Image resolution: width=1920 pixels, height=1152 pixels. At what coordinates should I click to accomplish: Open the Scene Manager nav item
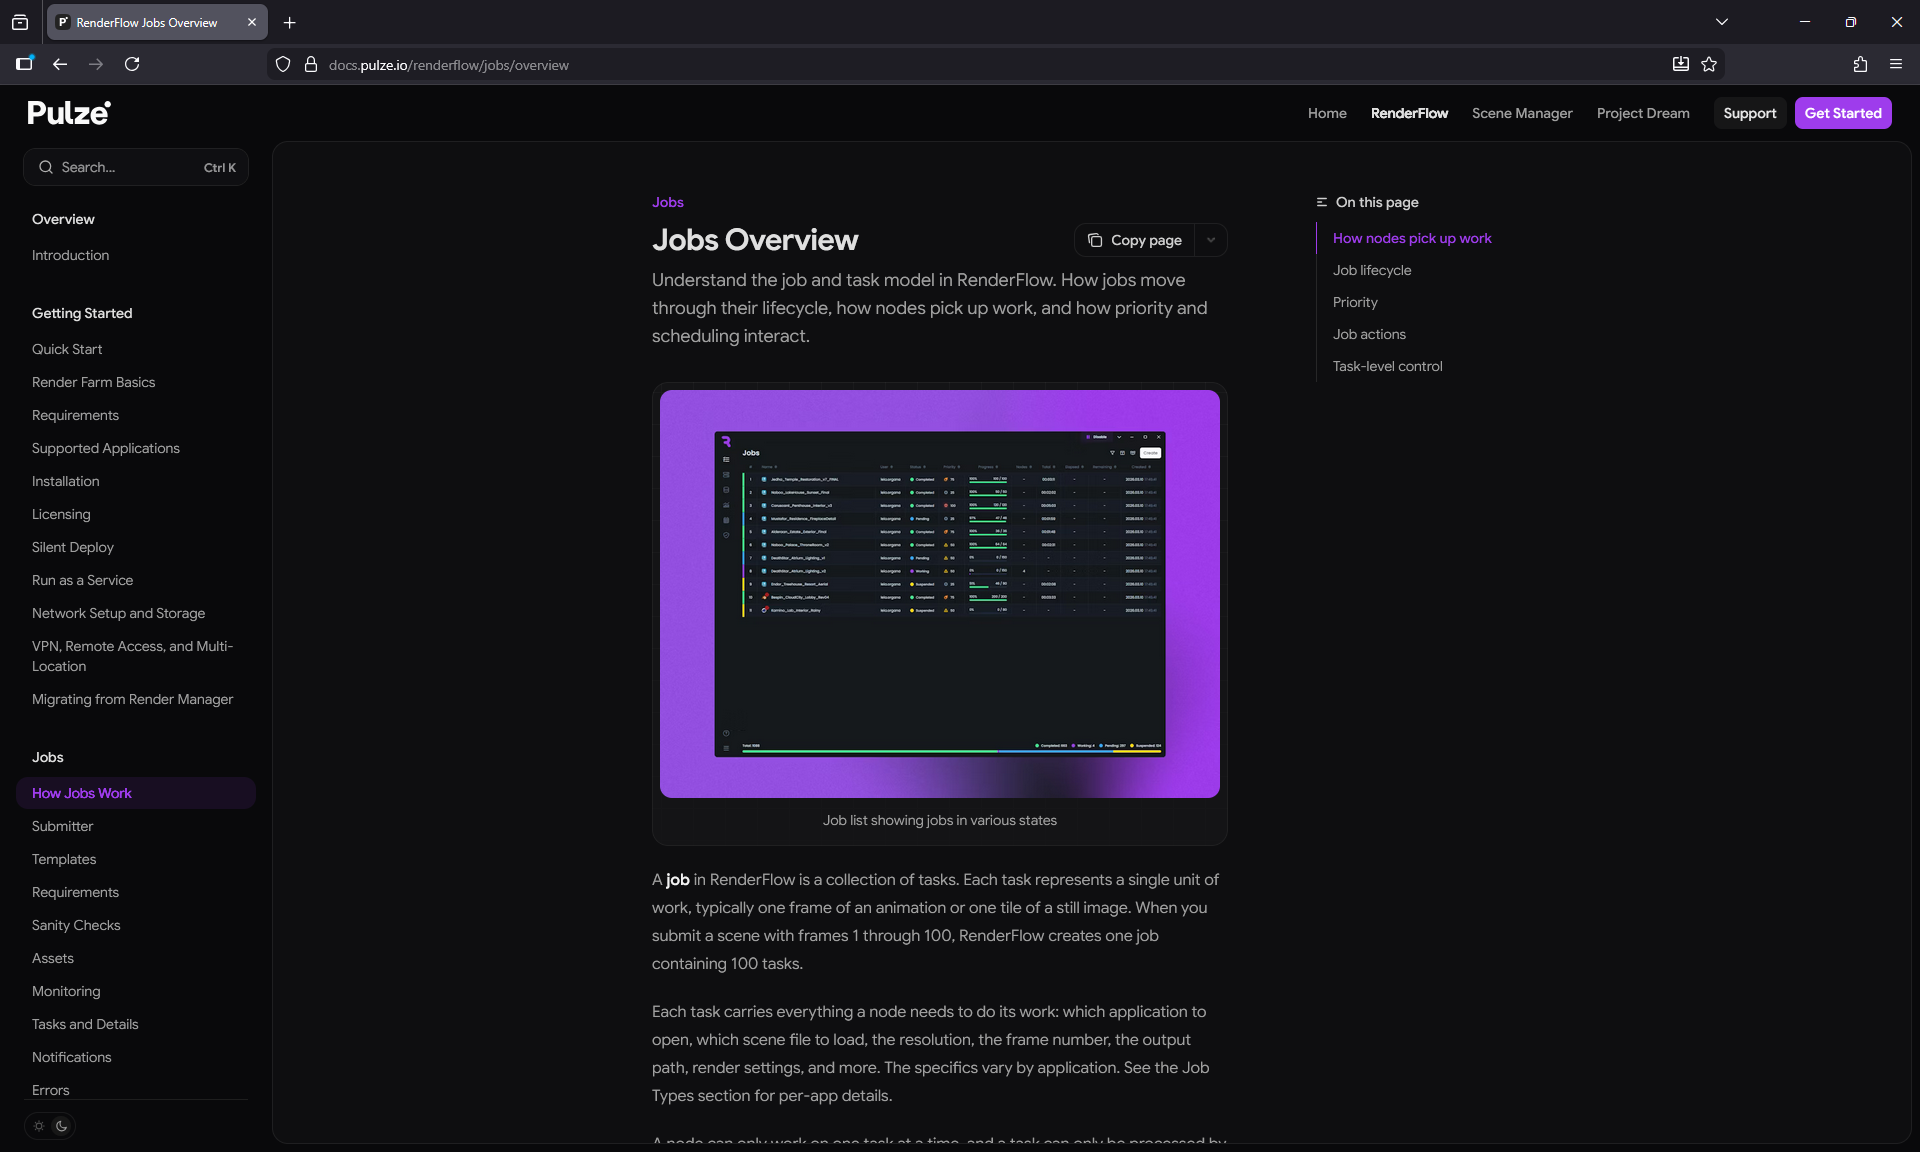[x=1522, y=113]
